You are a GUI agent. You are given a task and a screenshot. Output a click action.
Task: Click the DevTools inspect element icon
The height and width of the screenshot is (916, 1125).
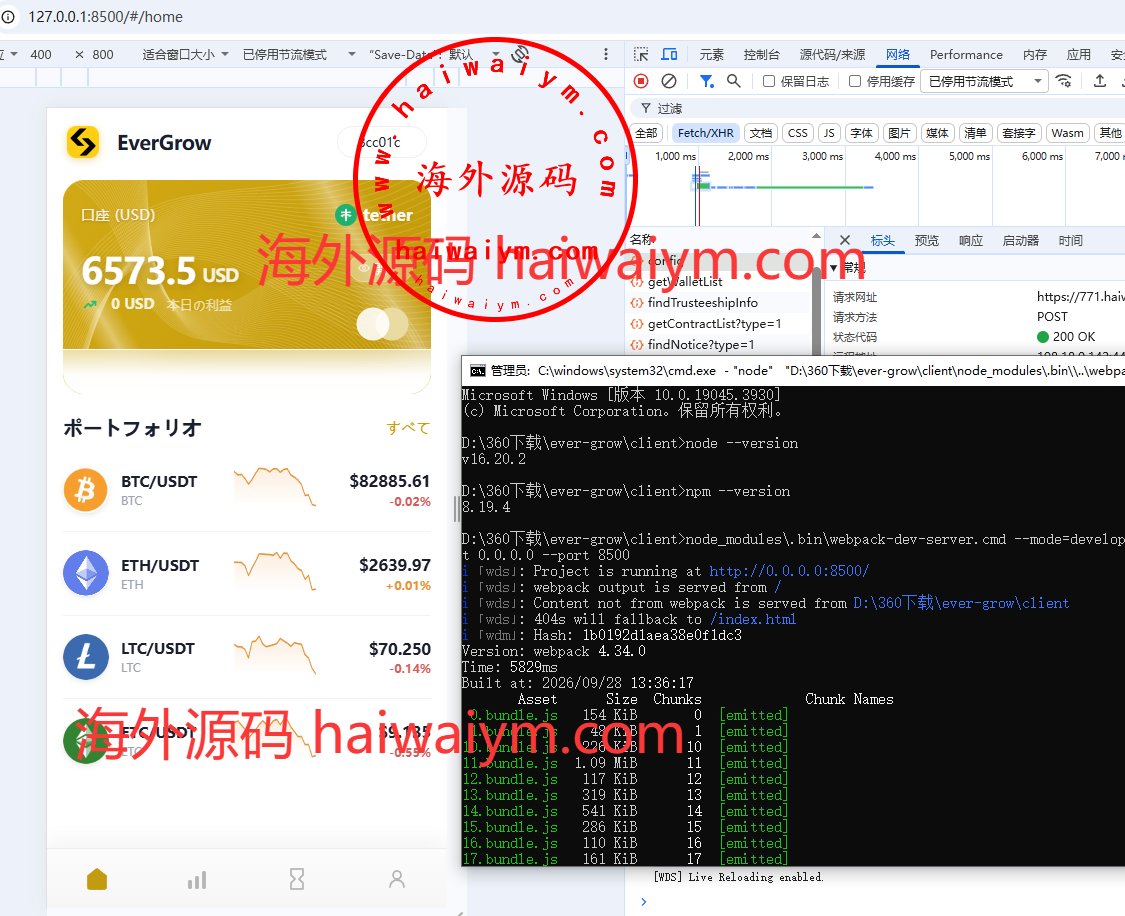pos(641,55)
